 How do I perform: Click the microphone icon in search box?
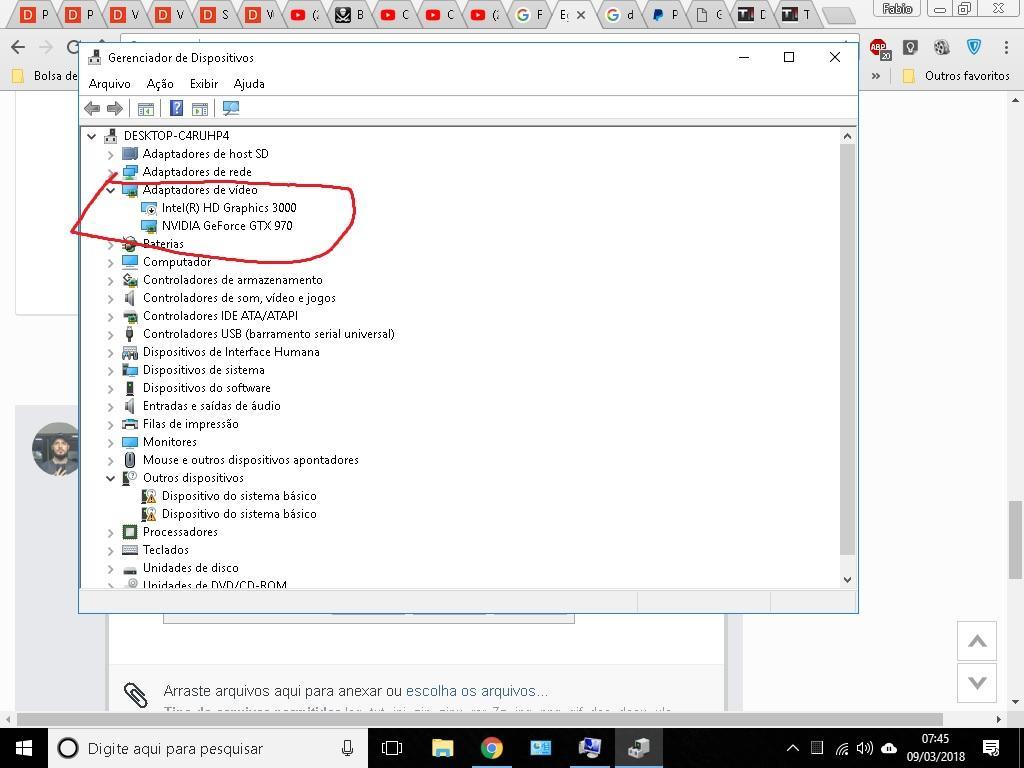pos(347,748)
